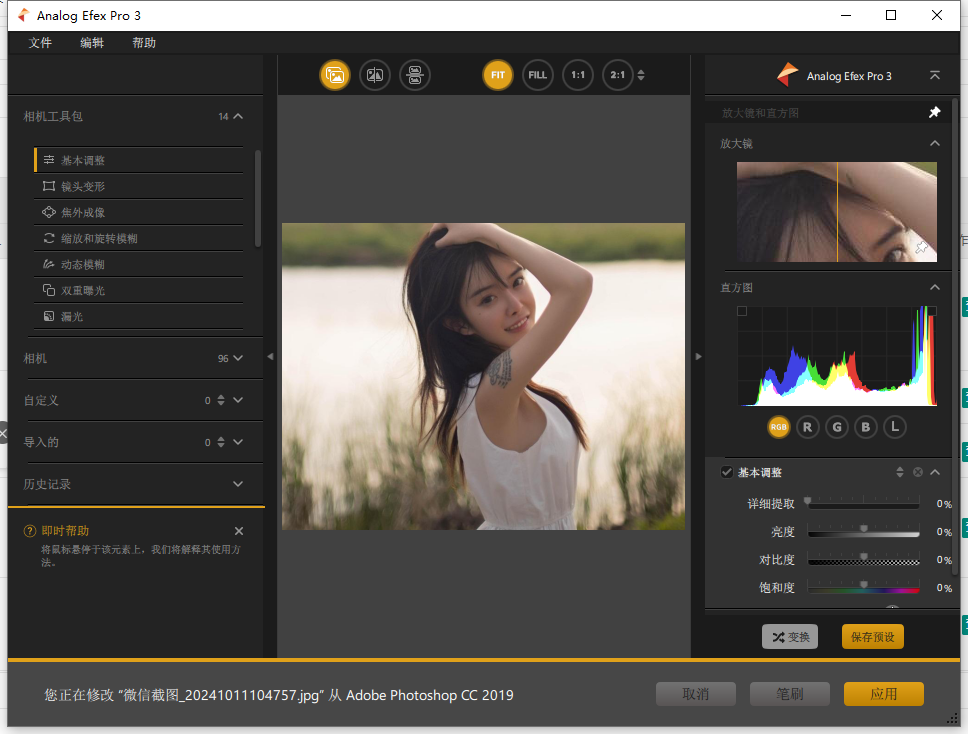
Task: Select R histogram channel
Action: click(x=807, y=427)
